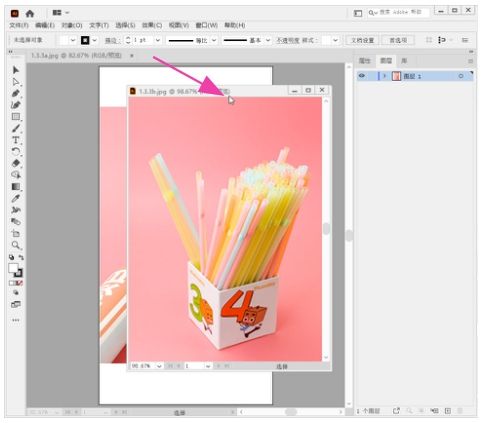Open the 文字(T) menu
482x423 pixels.
(99, 25)
